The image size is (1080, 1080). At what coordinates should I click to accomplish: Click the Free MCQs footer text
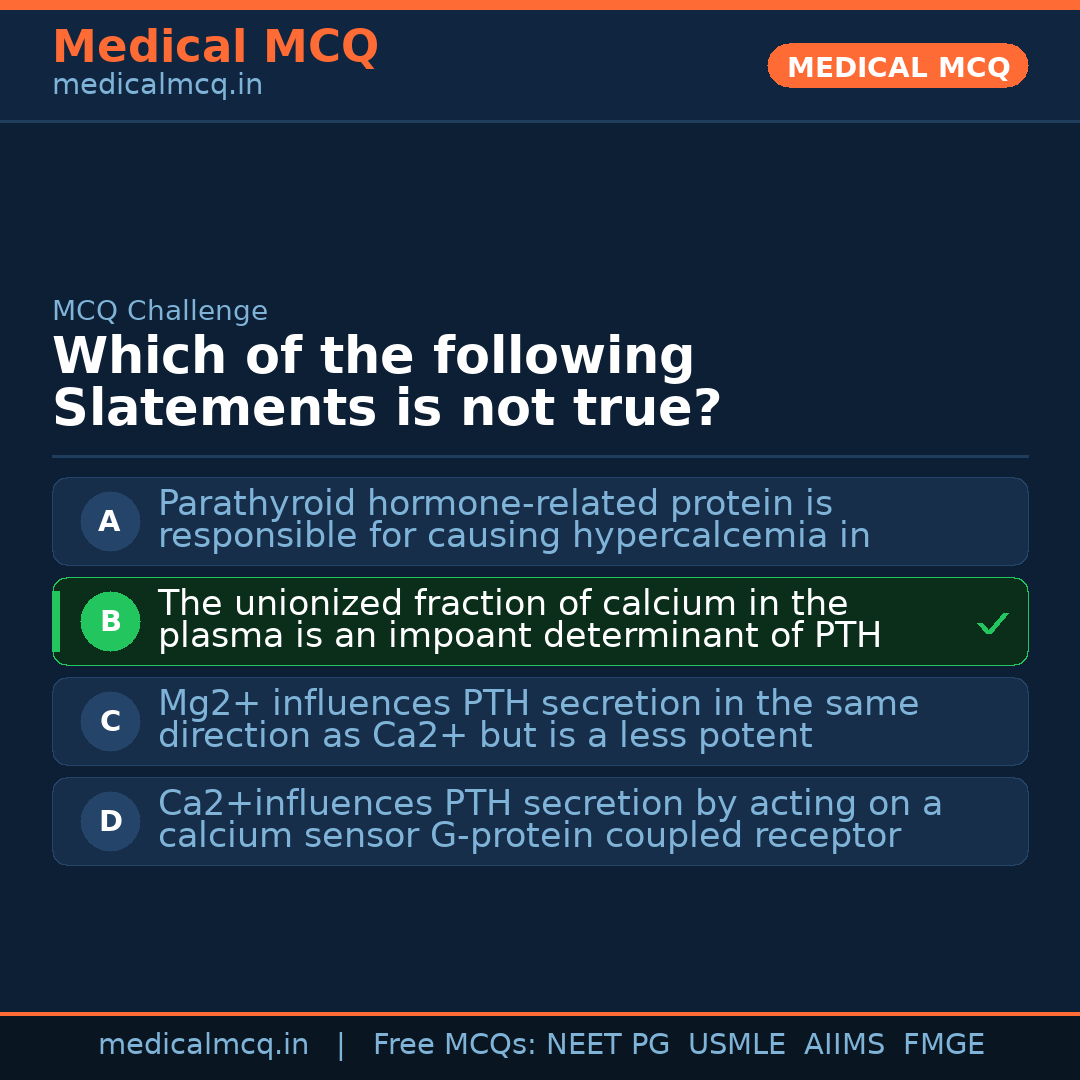click(455, 1045)
